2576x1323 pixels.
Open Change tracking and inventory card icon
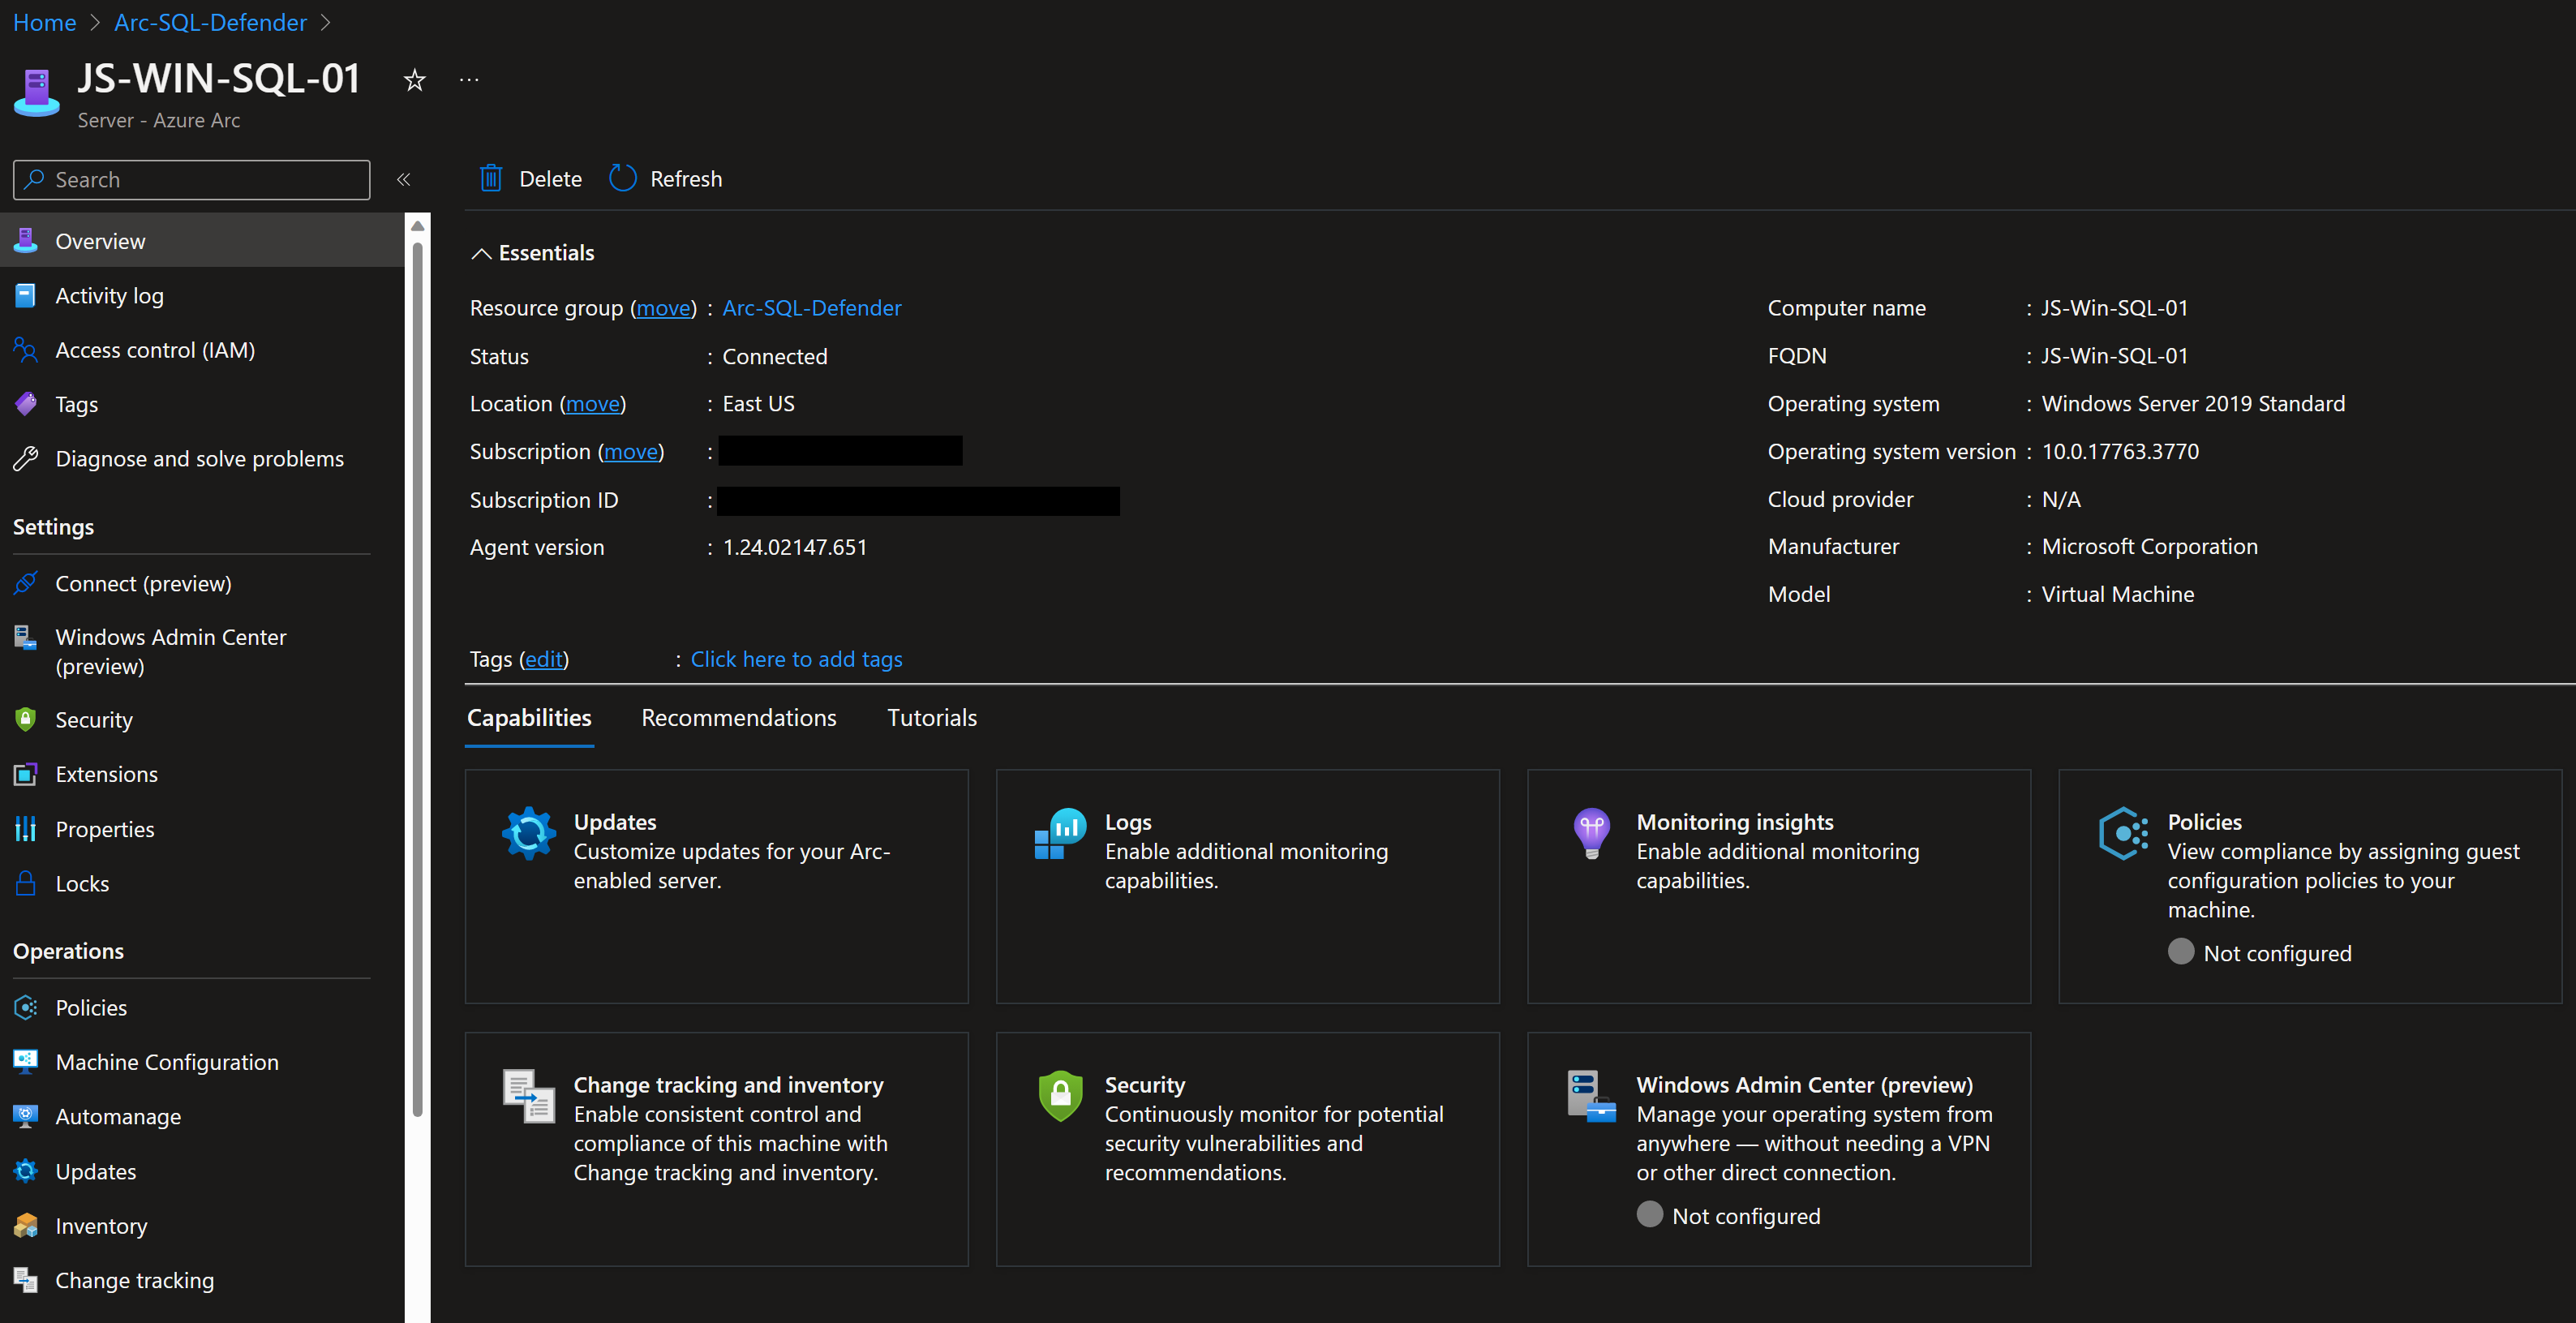coord(528,1096)
